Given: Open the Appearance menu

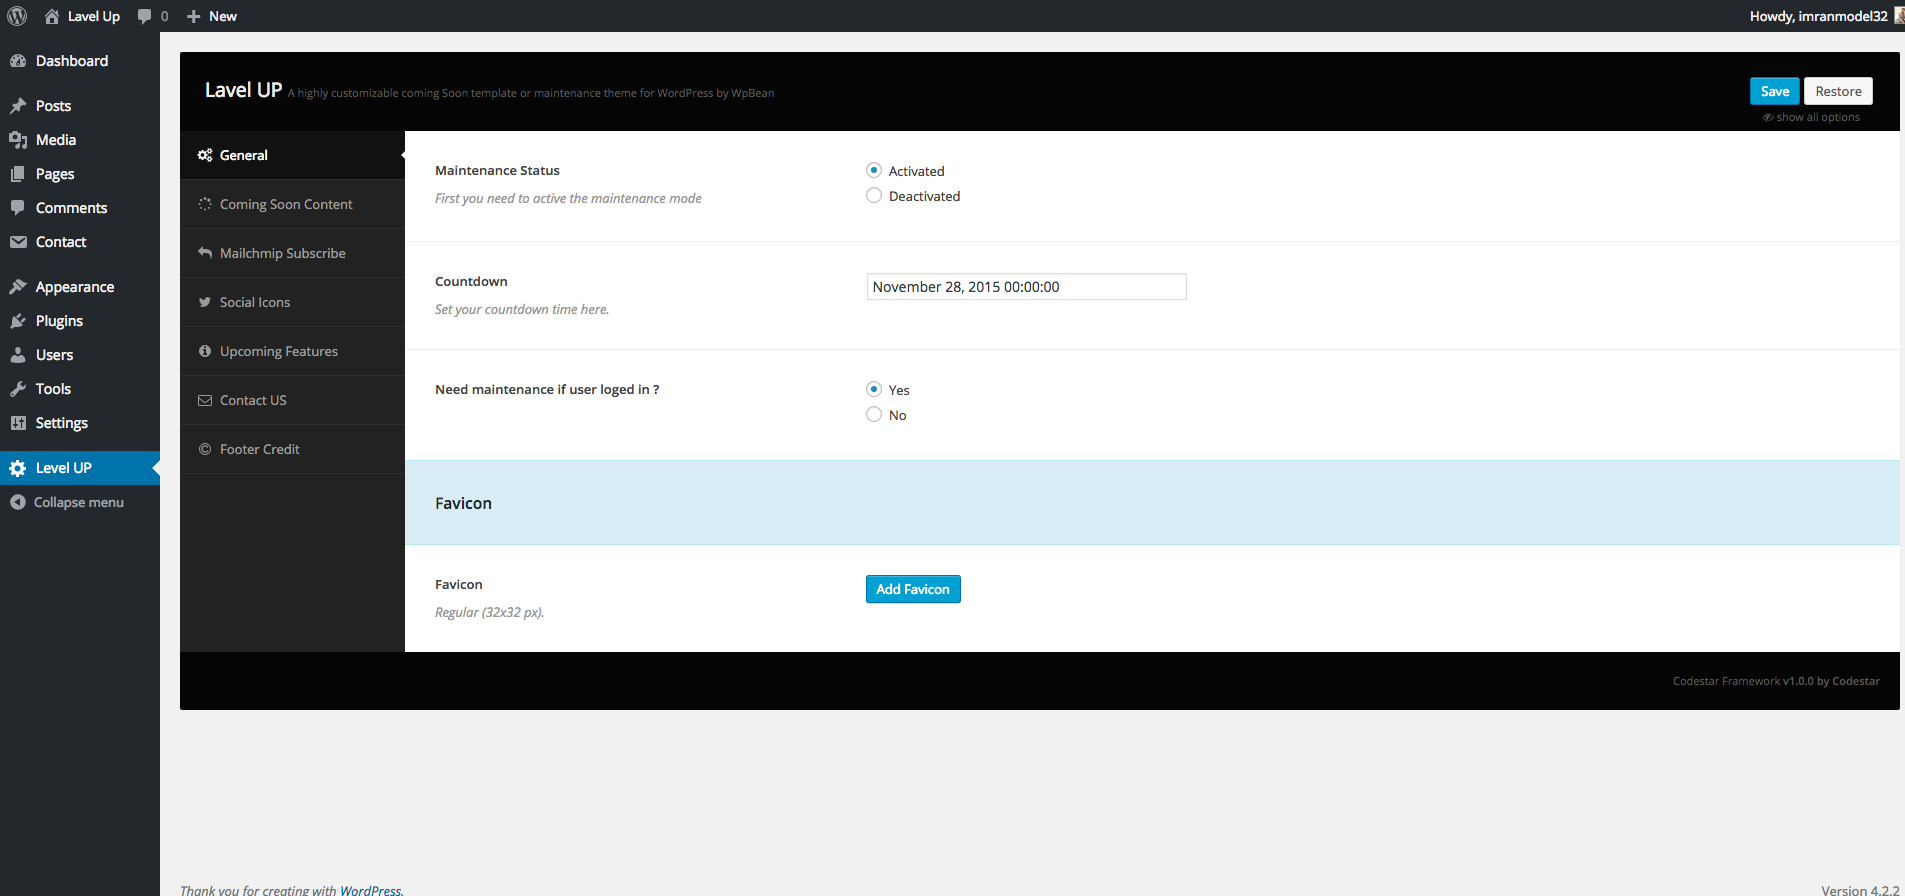Looking at the screenshot, I should [80, 287].
